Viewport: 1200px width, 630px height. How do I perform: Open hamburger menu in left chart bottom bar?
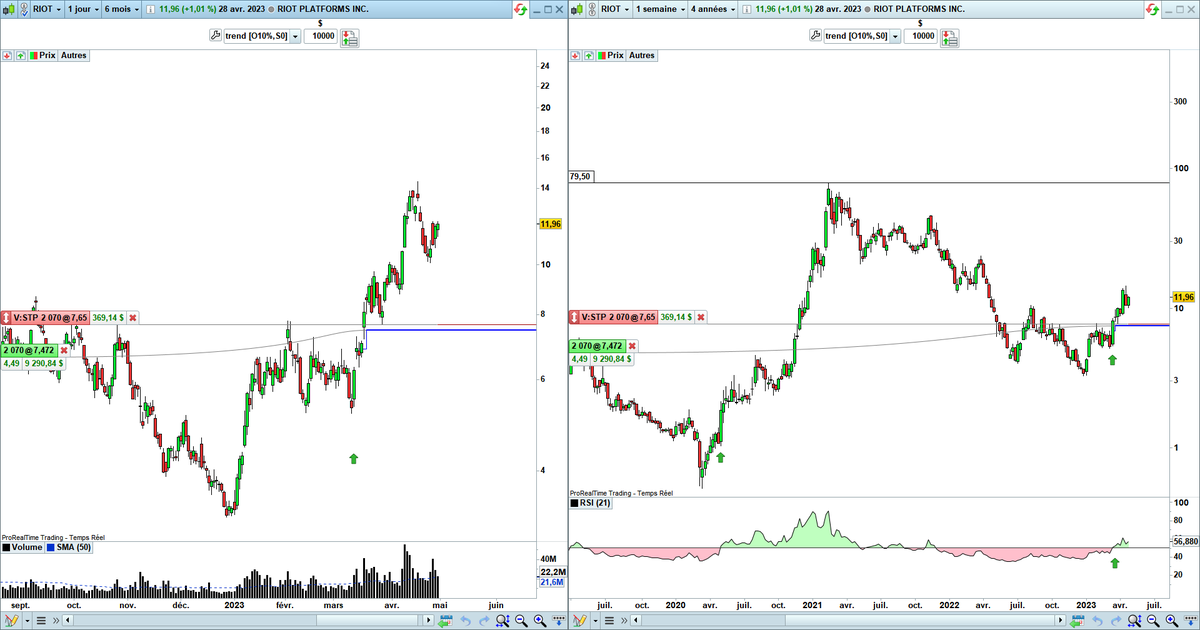[41, 620]
